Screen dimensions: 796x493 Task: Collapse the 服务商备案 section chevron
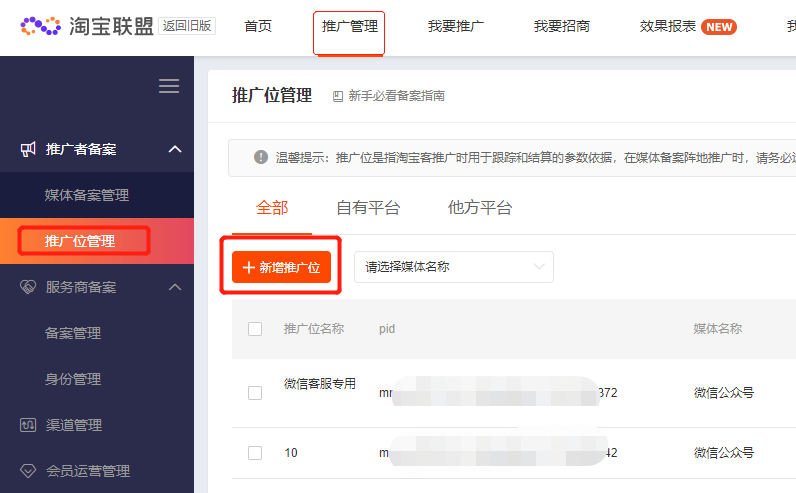[175, 287]
